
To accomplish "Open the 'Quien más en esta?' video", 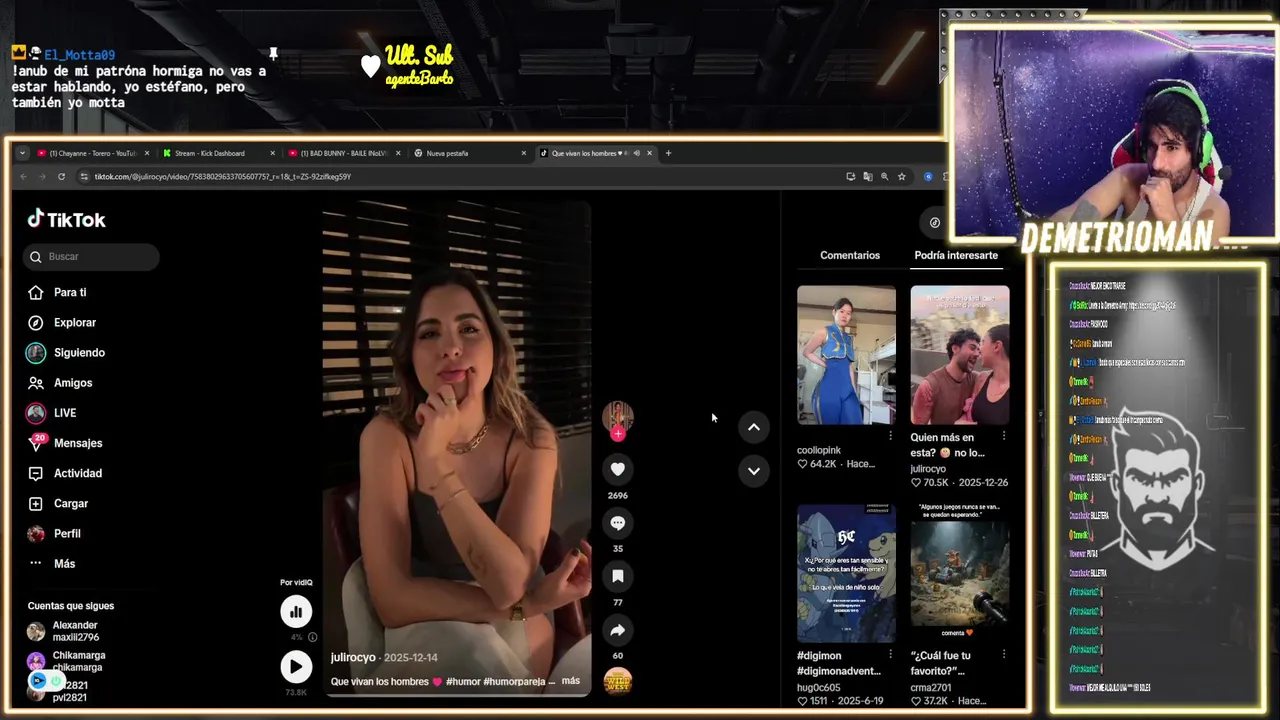I will click(x=960, y=355).
